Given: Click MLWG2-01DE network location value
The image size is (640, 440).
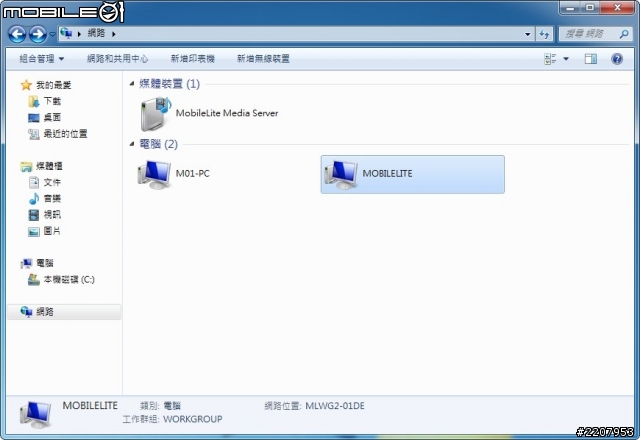Looking at the screenshot, I should click(335, 406).
